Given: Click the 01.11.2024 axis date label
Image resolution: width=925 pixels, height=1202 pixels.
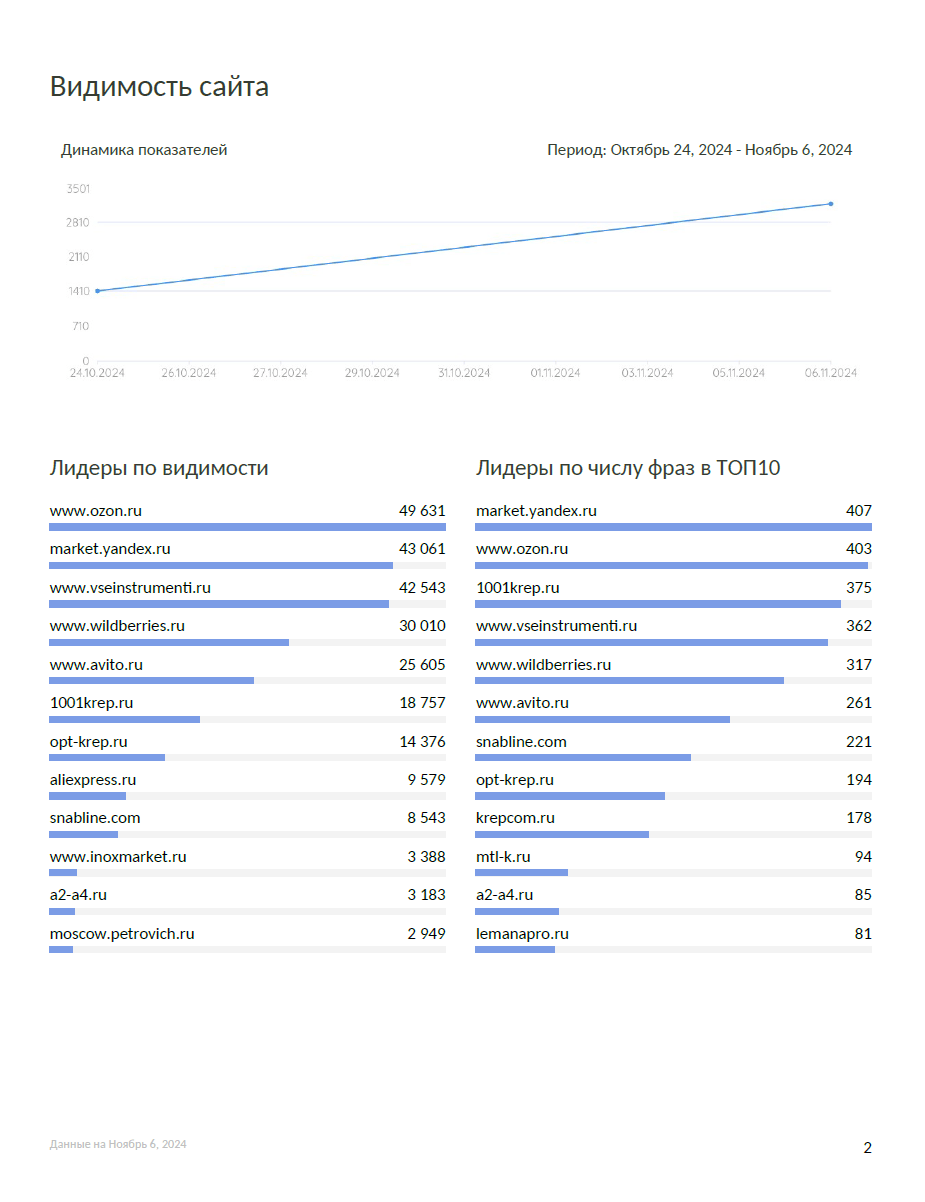Looking at the screenshot, I should coord(555,373).
